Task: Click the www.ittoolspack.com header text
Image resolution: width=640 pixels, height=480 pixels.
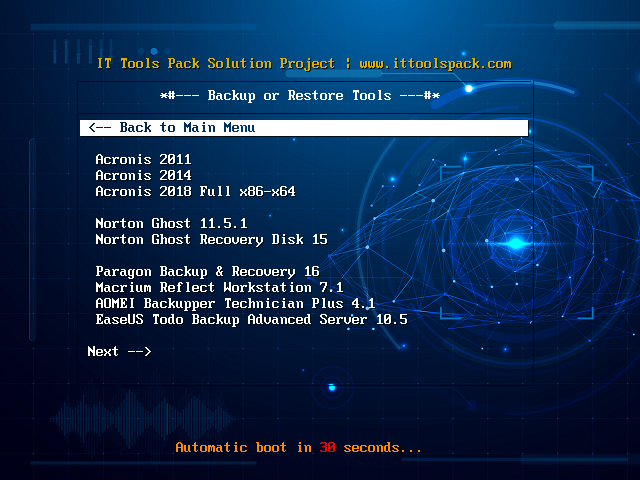Action: click(x=436, y=64)
